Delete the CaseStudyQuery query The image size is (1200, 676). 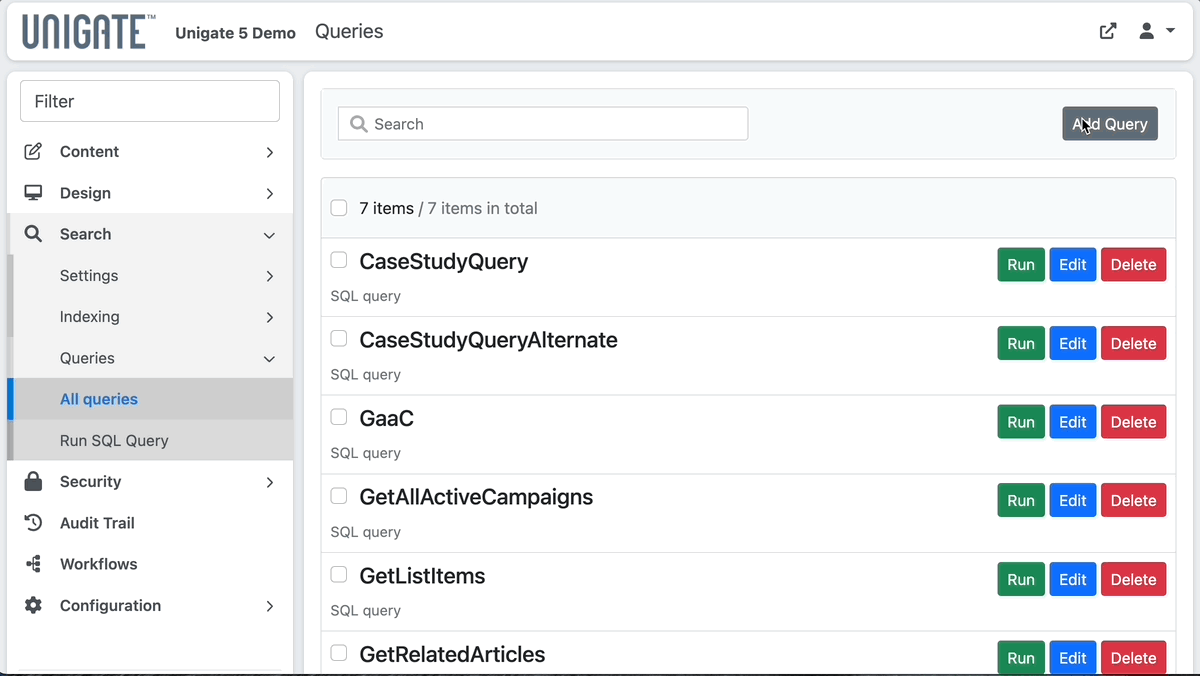[1134, 265]
